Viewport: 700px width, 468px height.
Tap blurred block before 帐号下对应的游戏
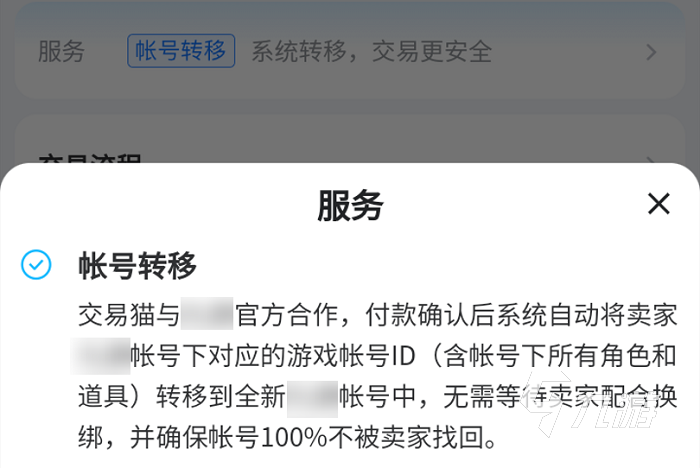[x=100, y=356]
